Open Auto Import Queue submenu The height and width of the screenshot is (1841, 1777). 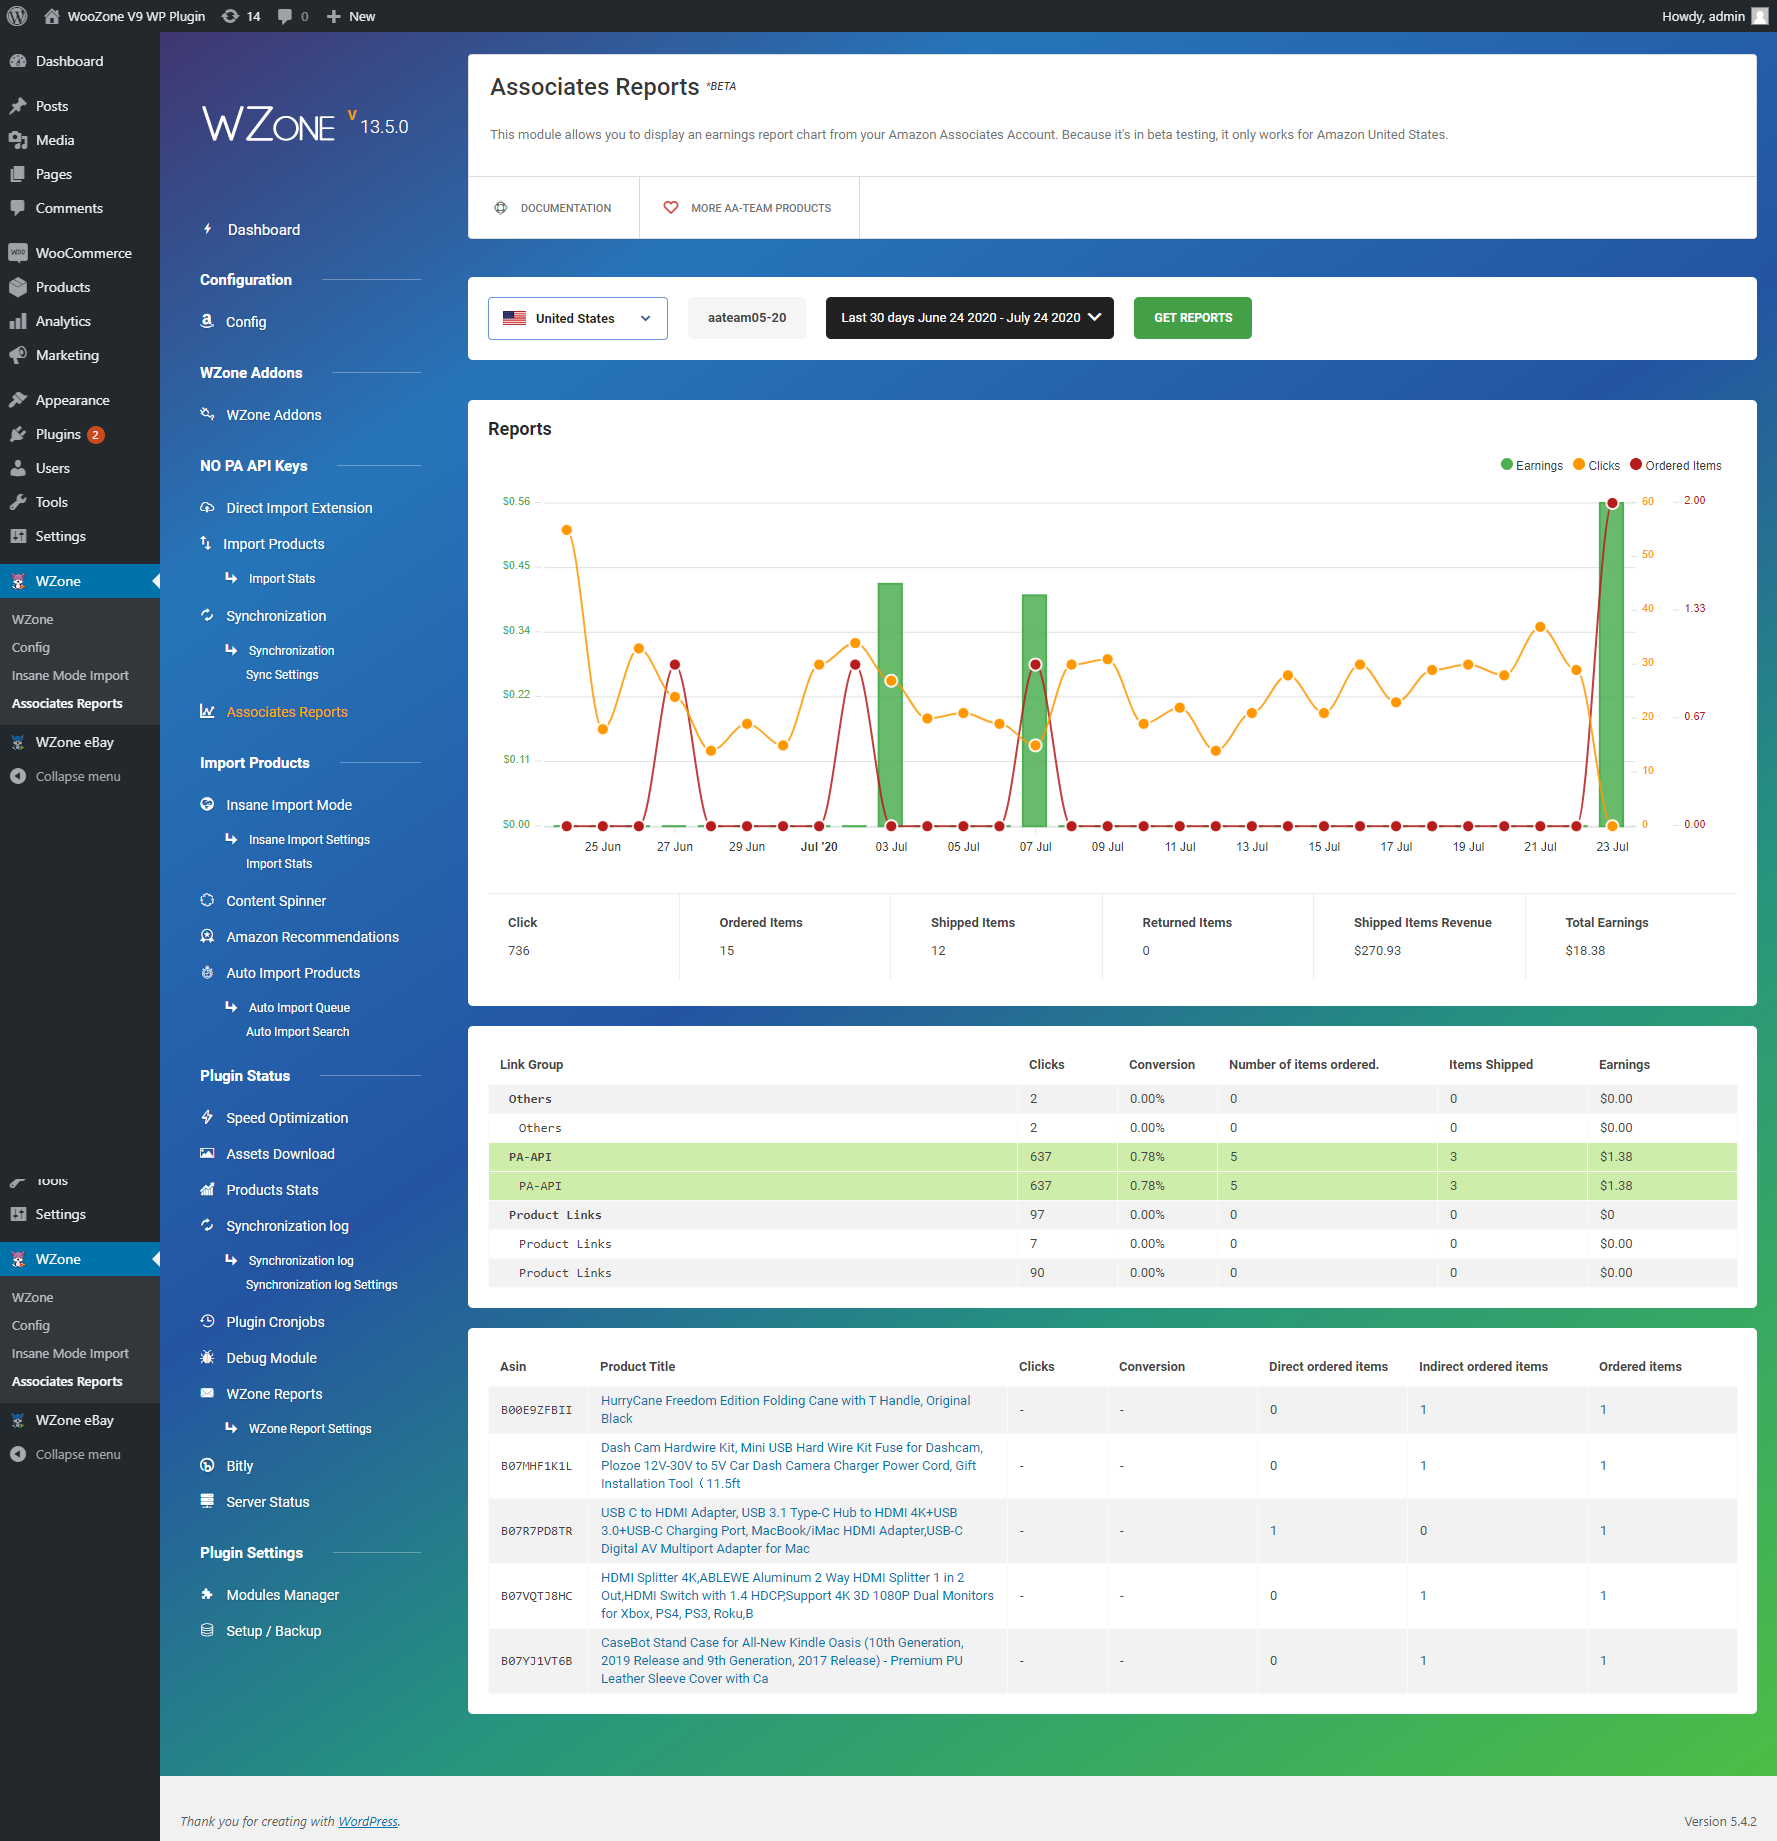299,1007
